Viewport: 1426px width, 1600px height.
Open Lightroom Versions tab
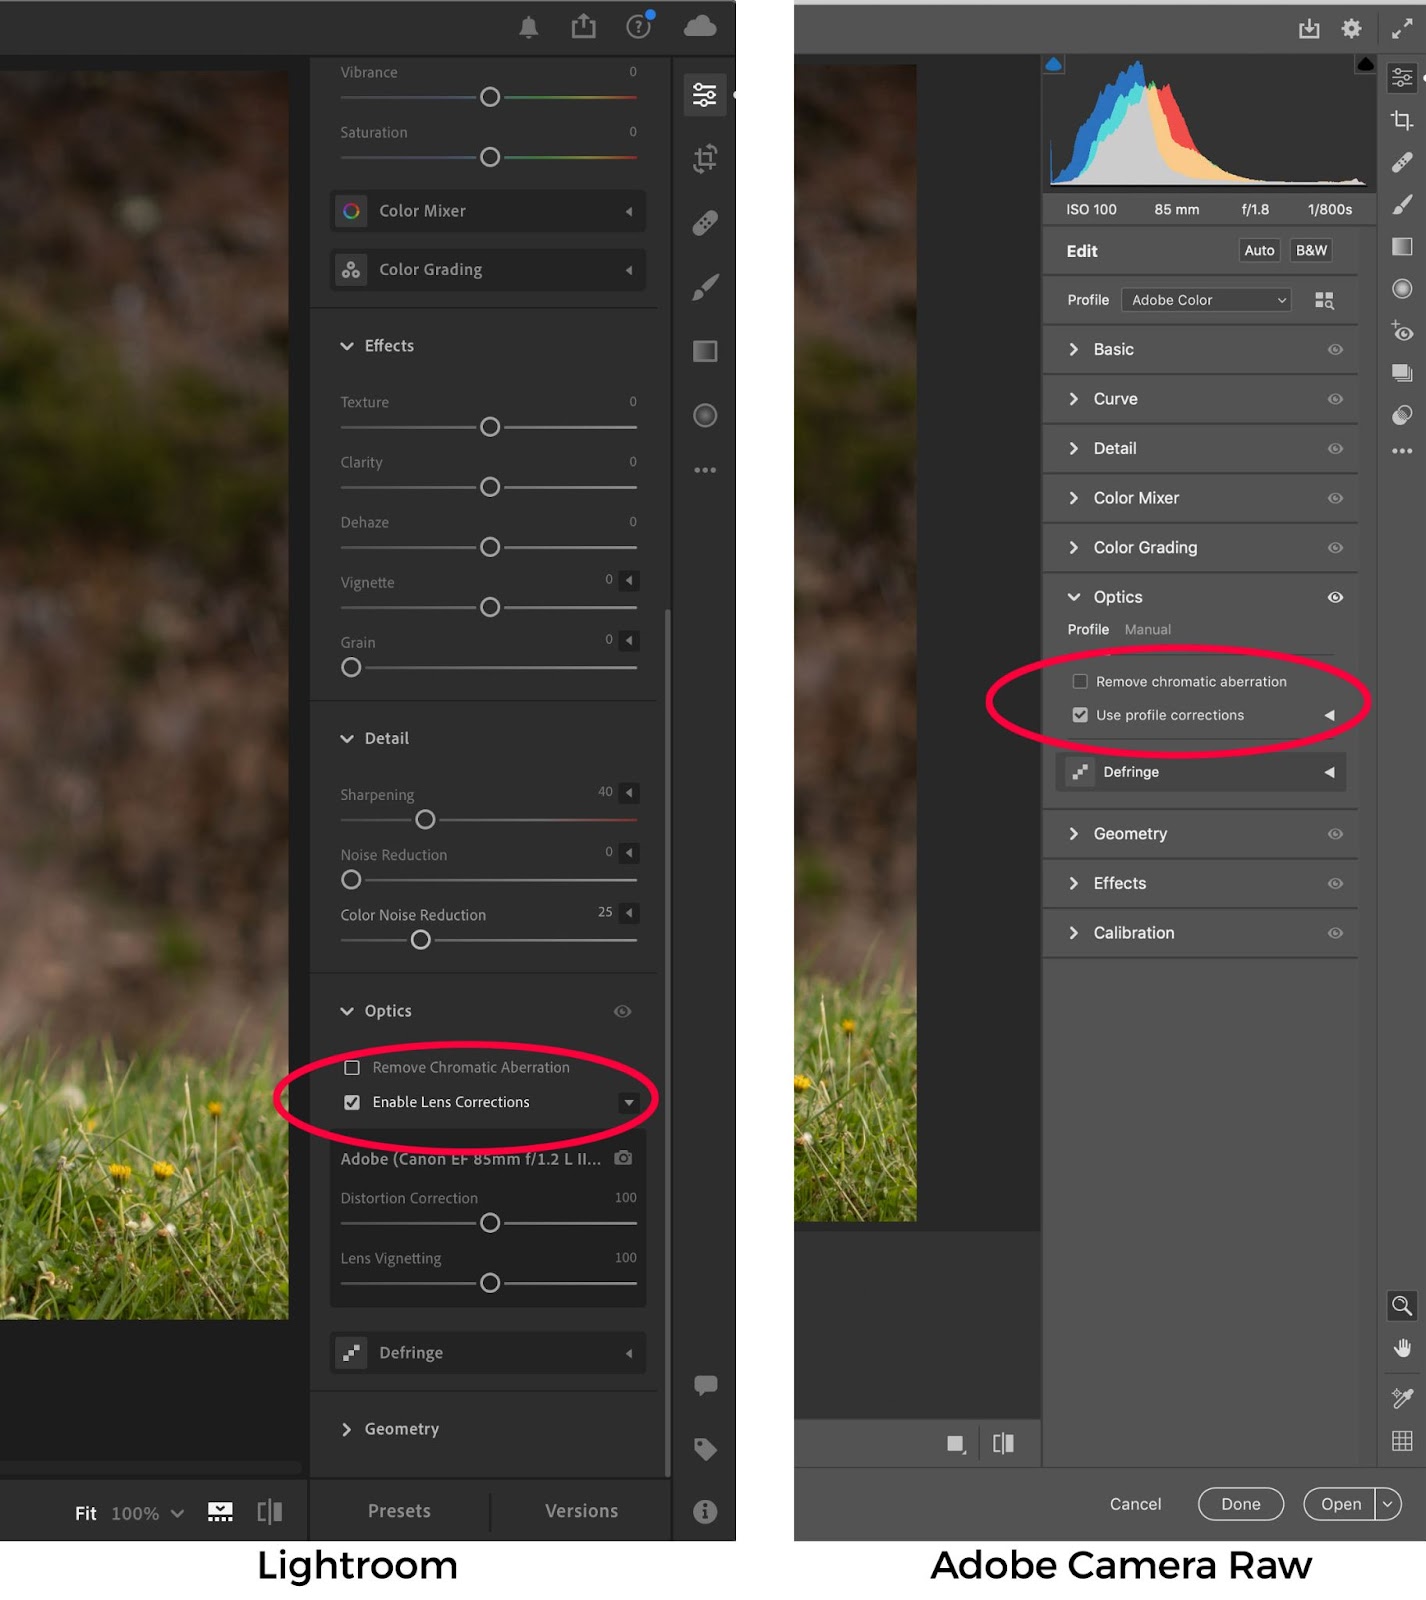pos(581,1511)
